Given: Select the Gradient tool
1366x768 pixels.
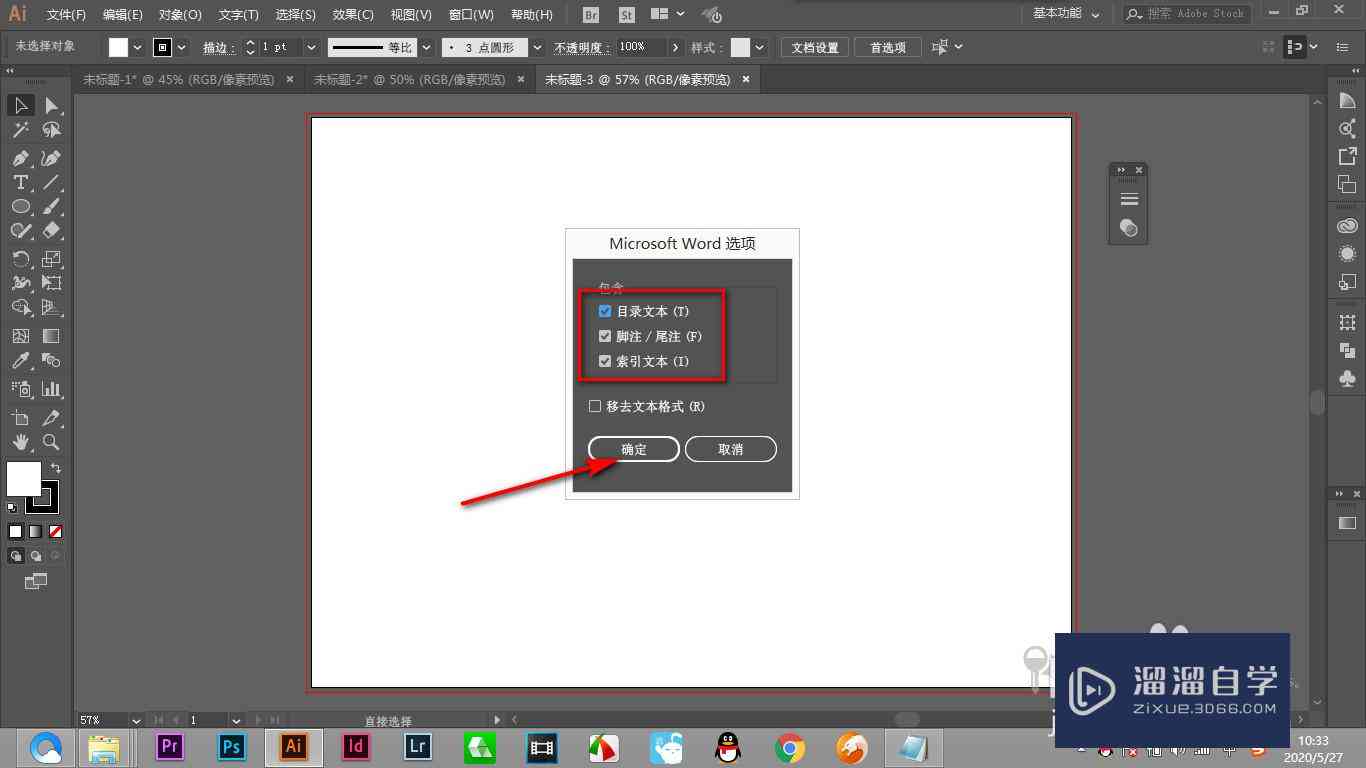Looking at the screenshot, I should (51, 336).
